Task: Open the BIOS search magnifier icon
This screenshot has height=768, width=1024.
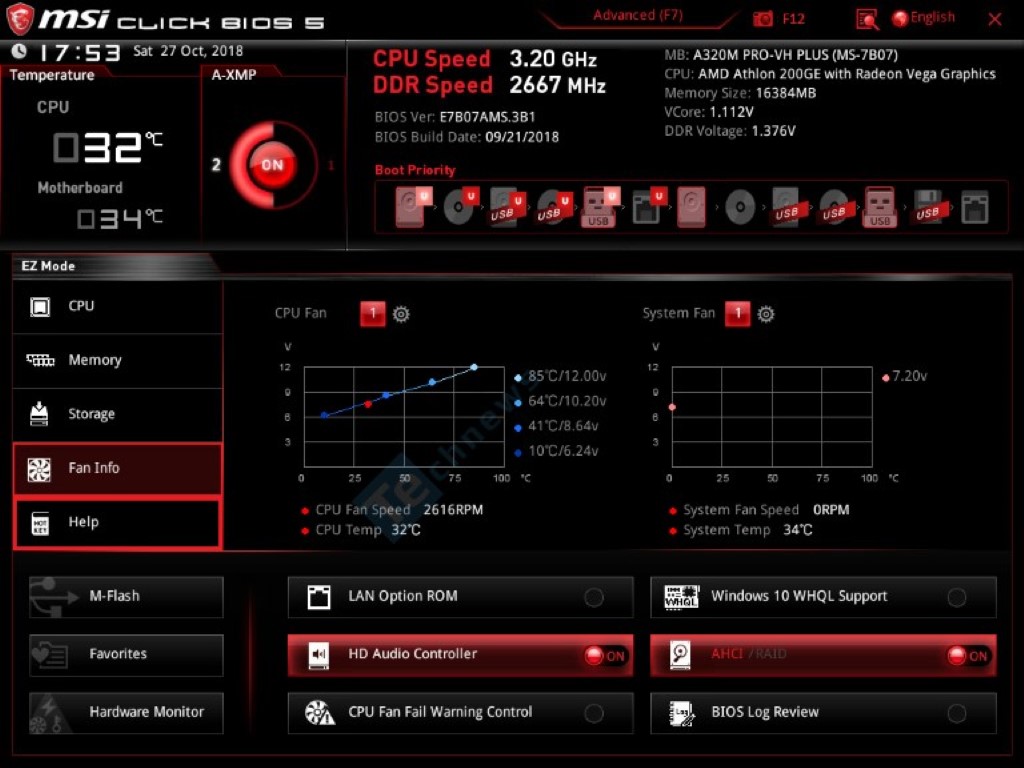Action: click(x=867, y=19)
